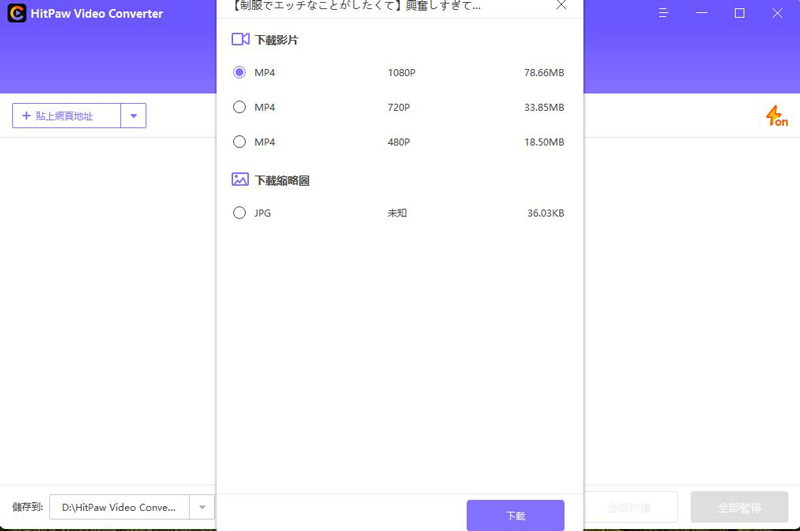This screenshot has height=531, width=800.
Task: Select the JPG thumbnail radio option
Action: click(239, 213)
